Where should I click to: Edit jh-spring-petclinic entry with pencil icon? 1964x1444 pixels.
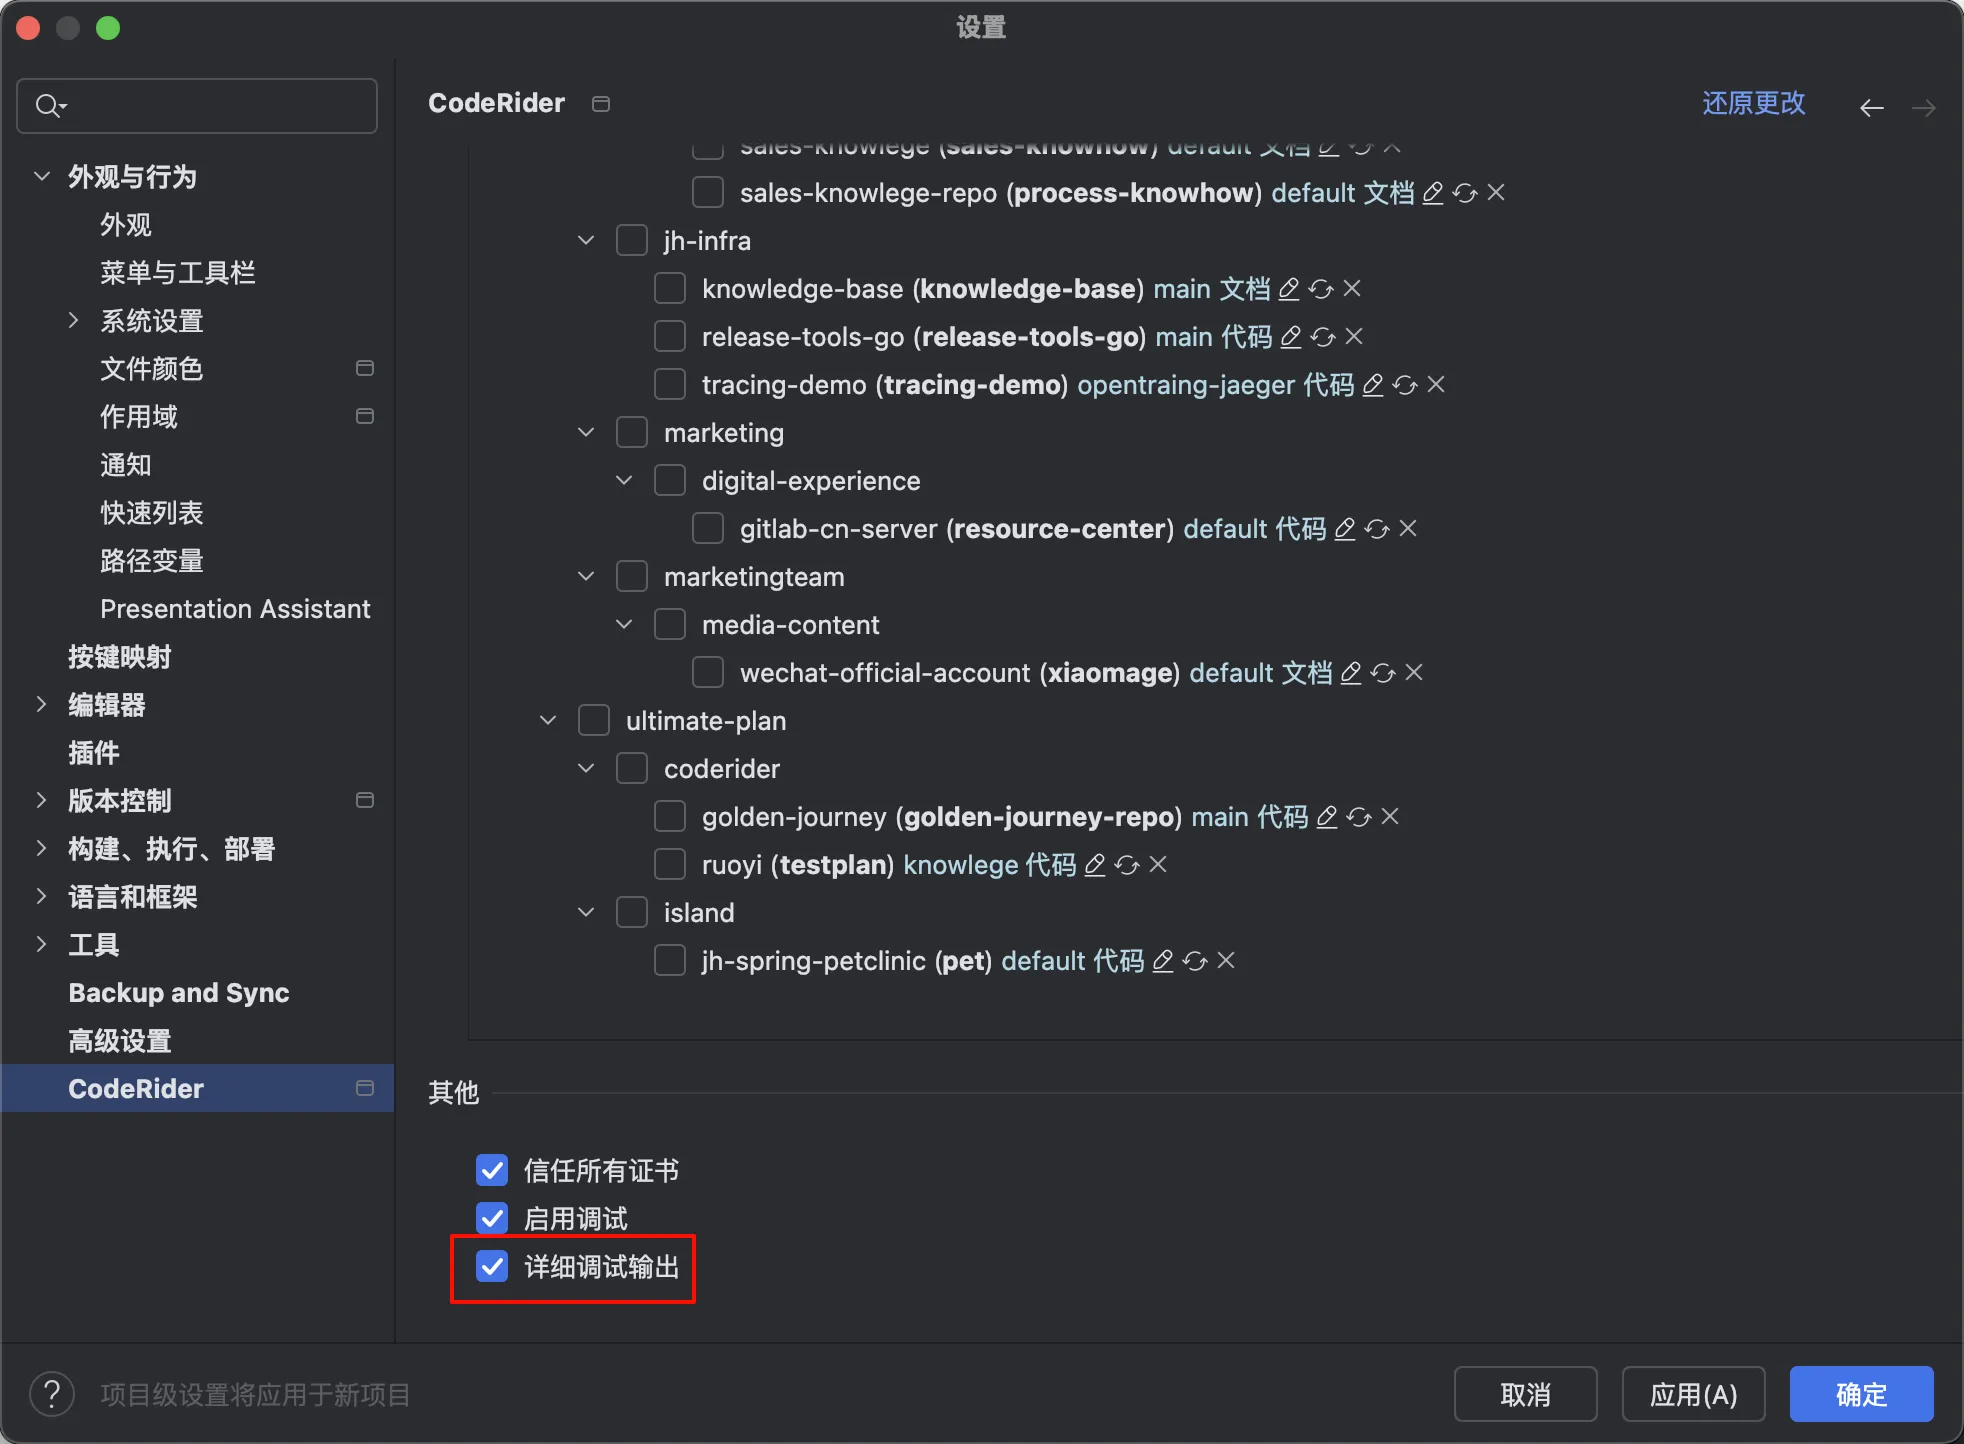coord(1163,961)
